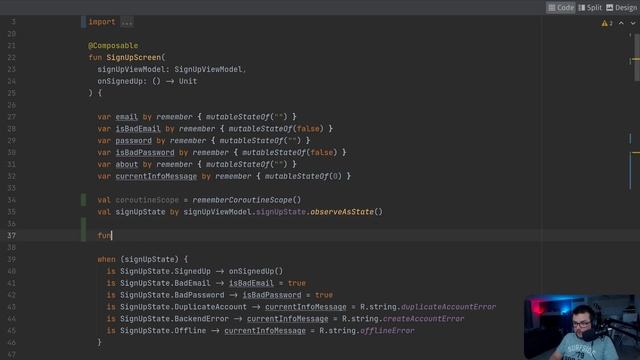Click offlineError string resource

(387, 331)
